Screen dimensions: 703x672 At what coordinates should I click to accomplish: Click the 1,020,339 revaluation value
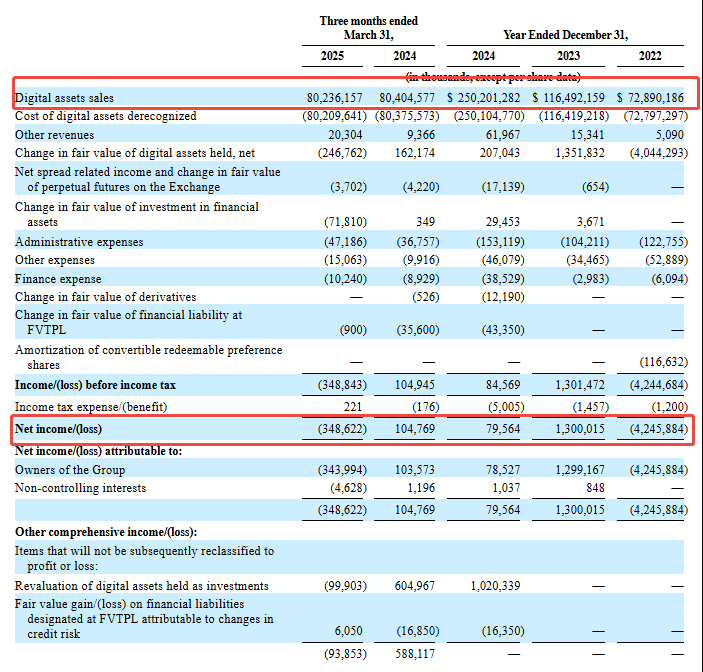[495, 585]
